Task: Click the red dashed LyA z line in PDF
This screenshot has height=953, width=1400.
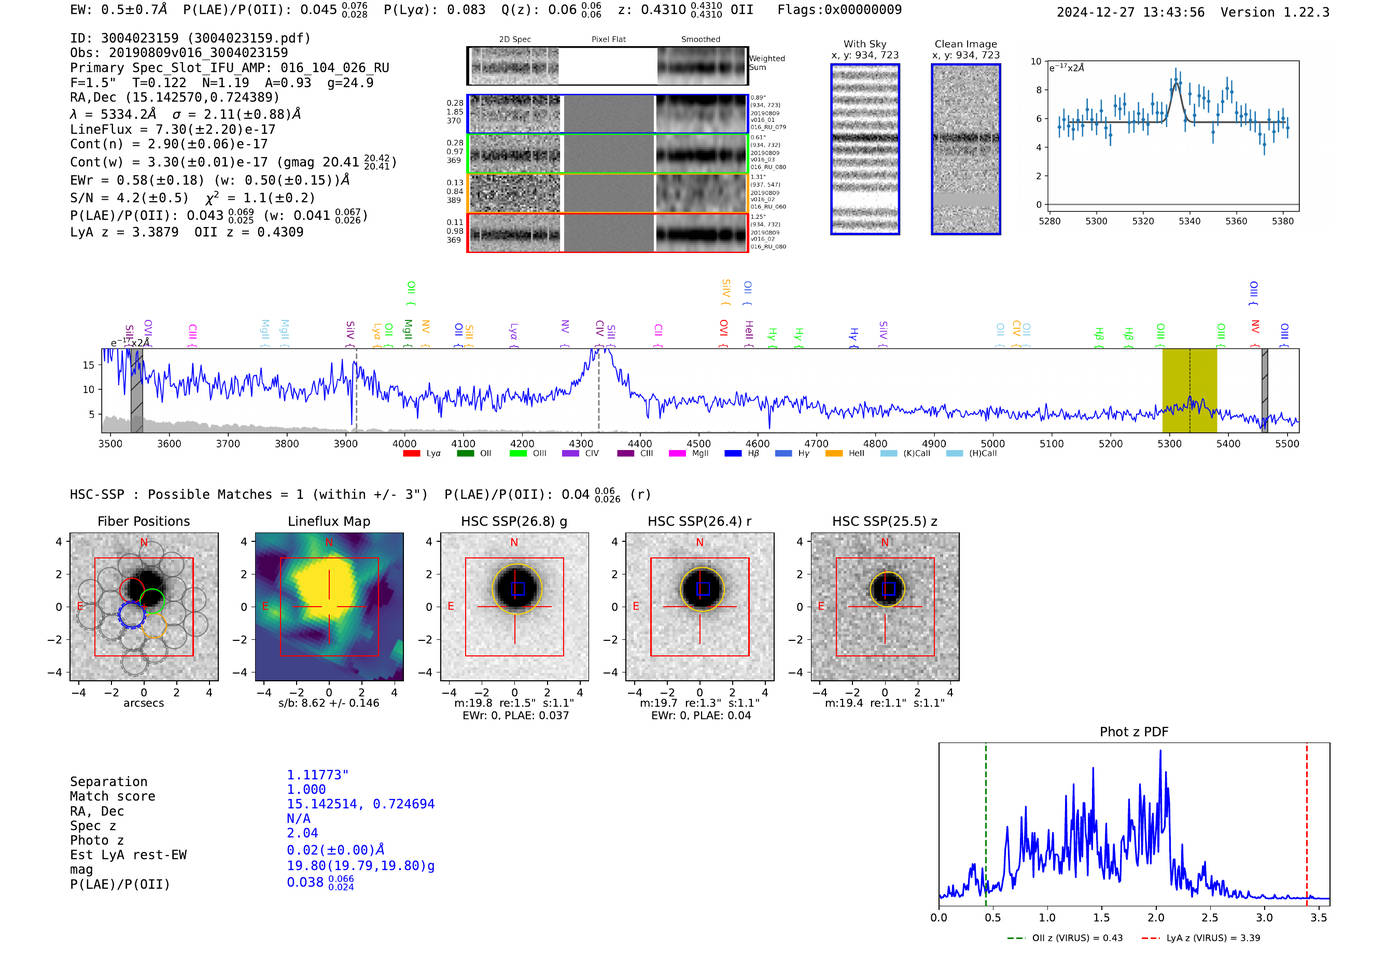Action: coord(1306,822)
